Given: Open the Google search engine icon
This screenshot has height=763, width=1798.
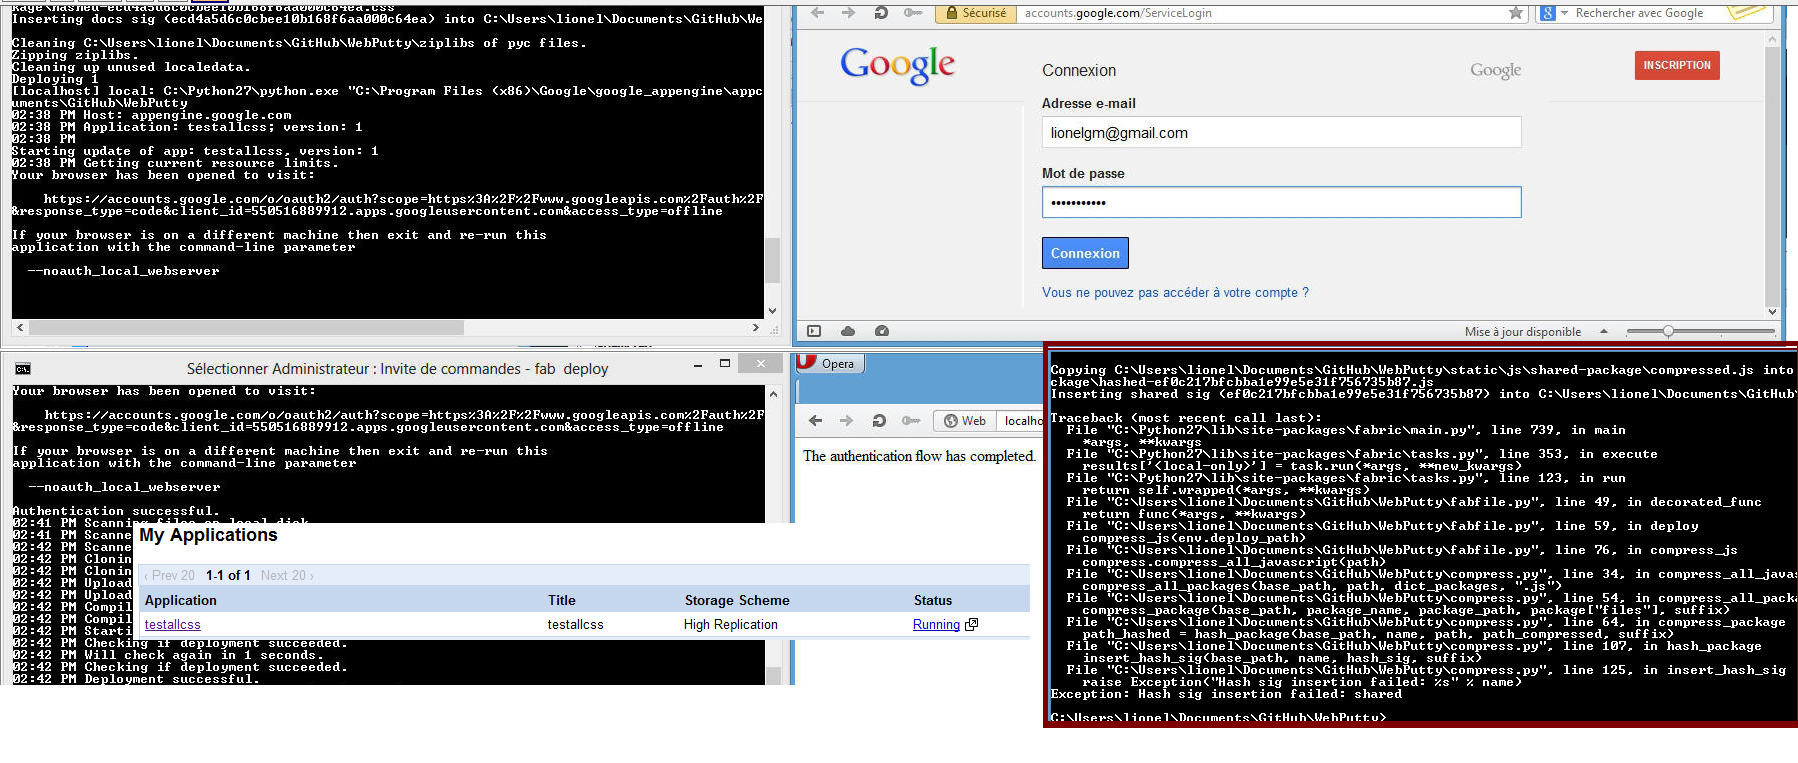Looking at the screenshot, I should pyautogui.click(x=1548, y=13).
